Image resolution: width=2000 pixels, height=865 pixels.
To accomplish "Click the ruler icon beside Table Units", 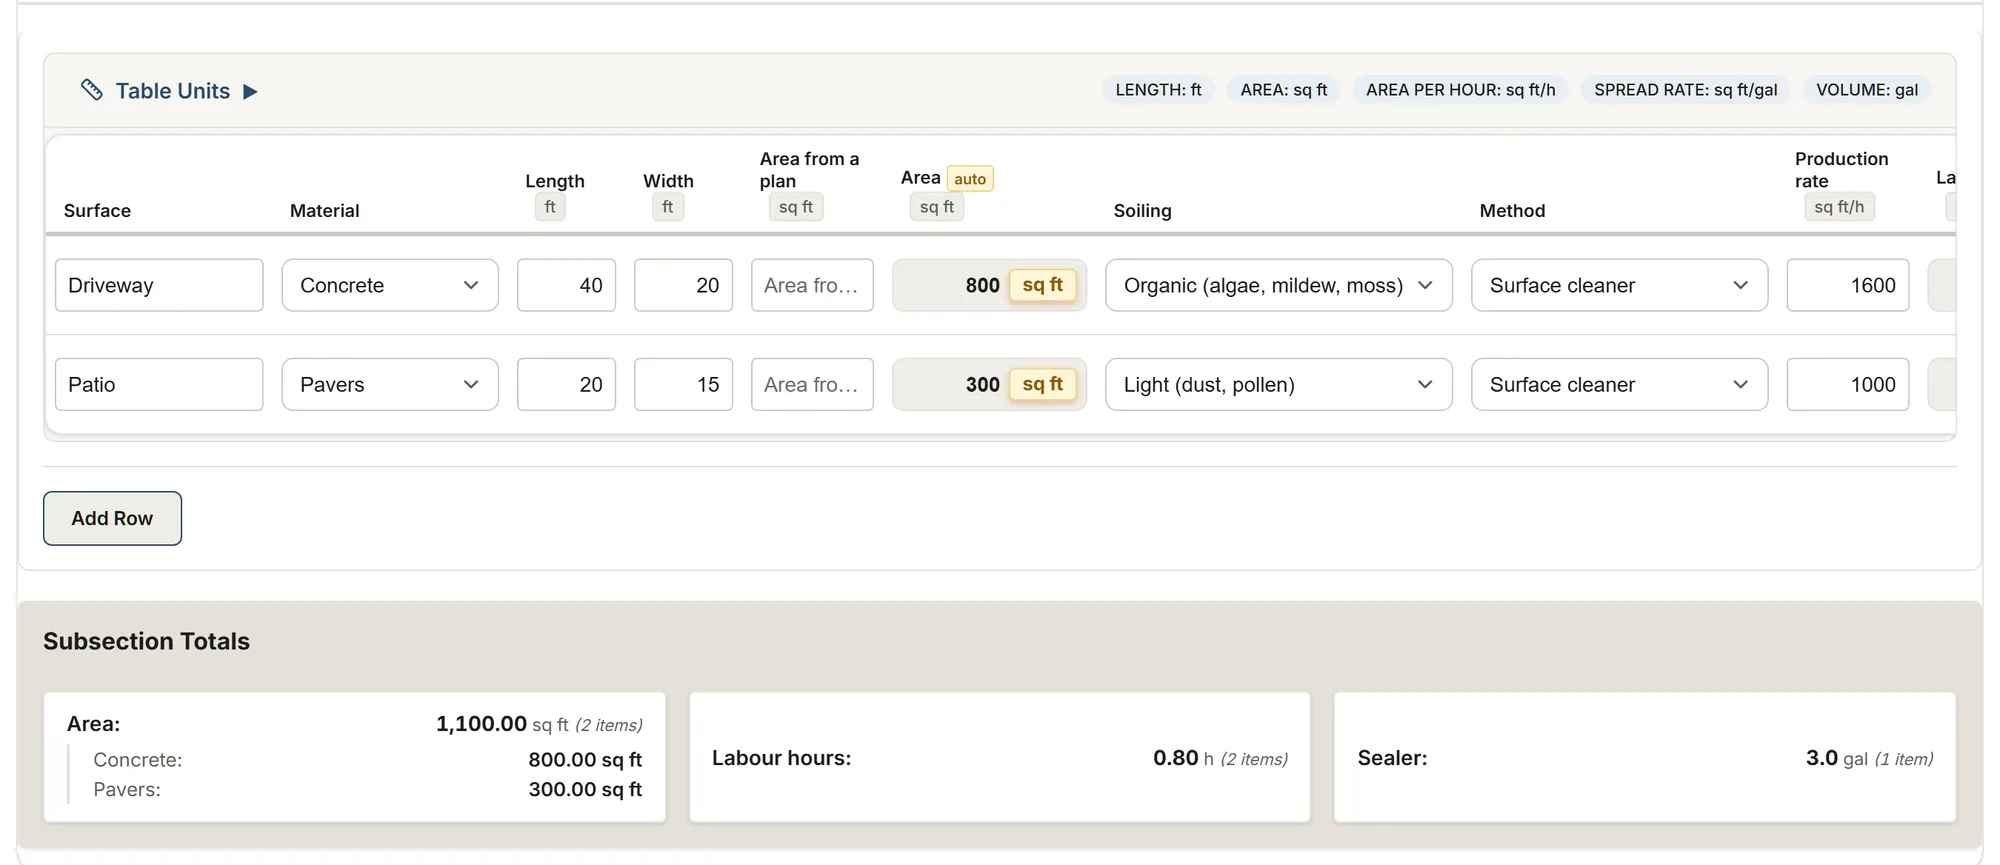I will point(92,90).
